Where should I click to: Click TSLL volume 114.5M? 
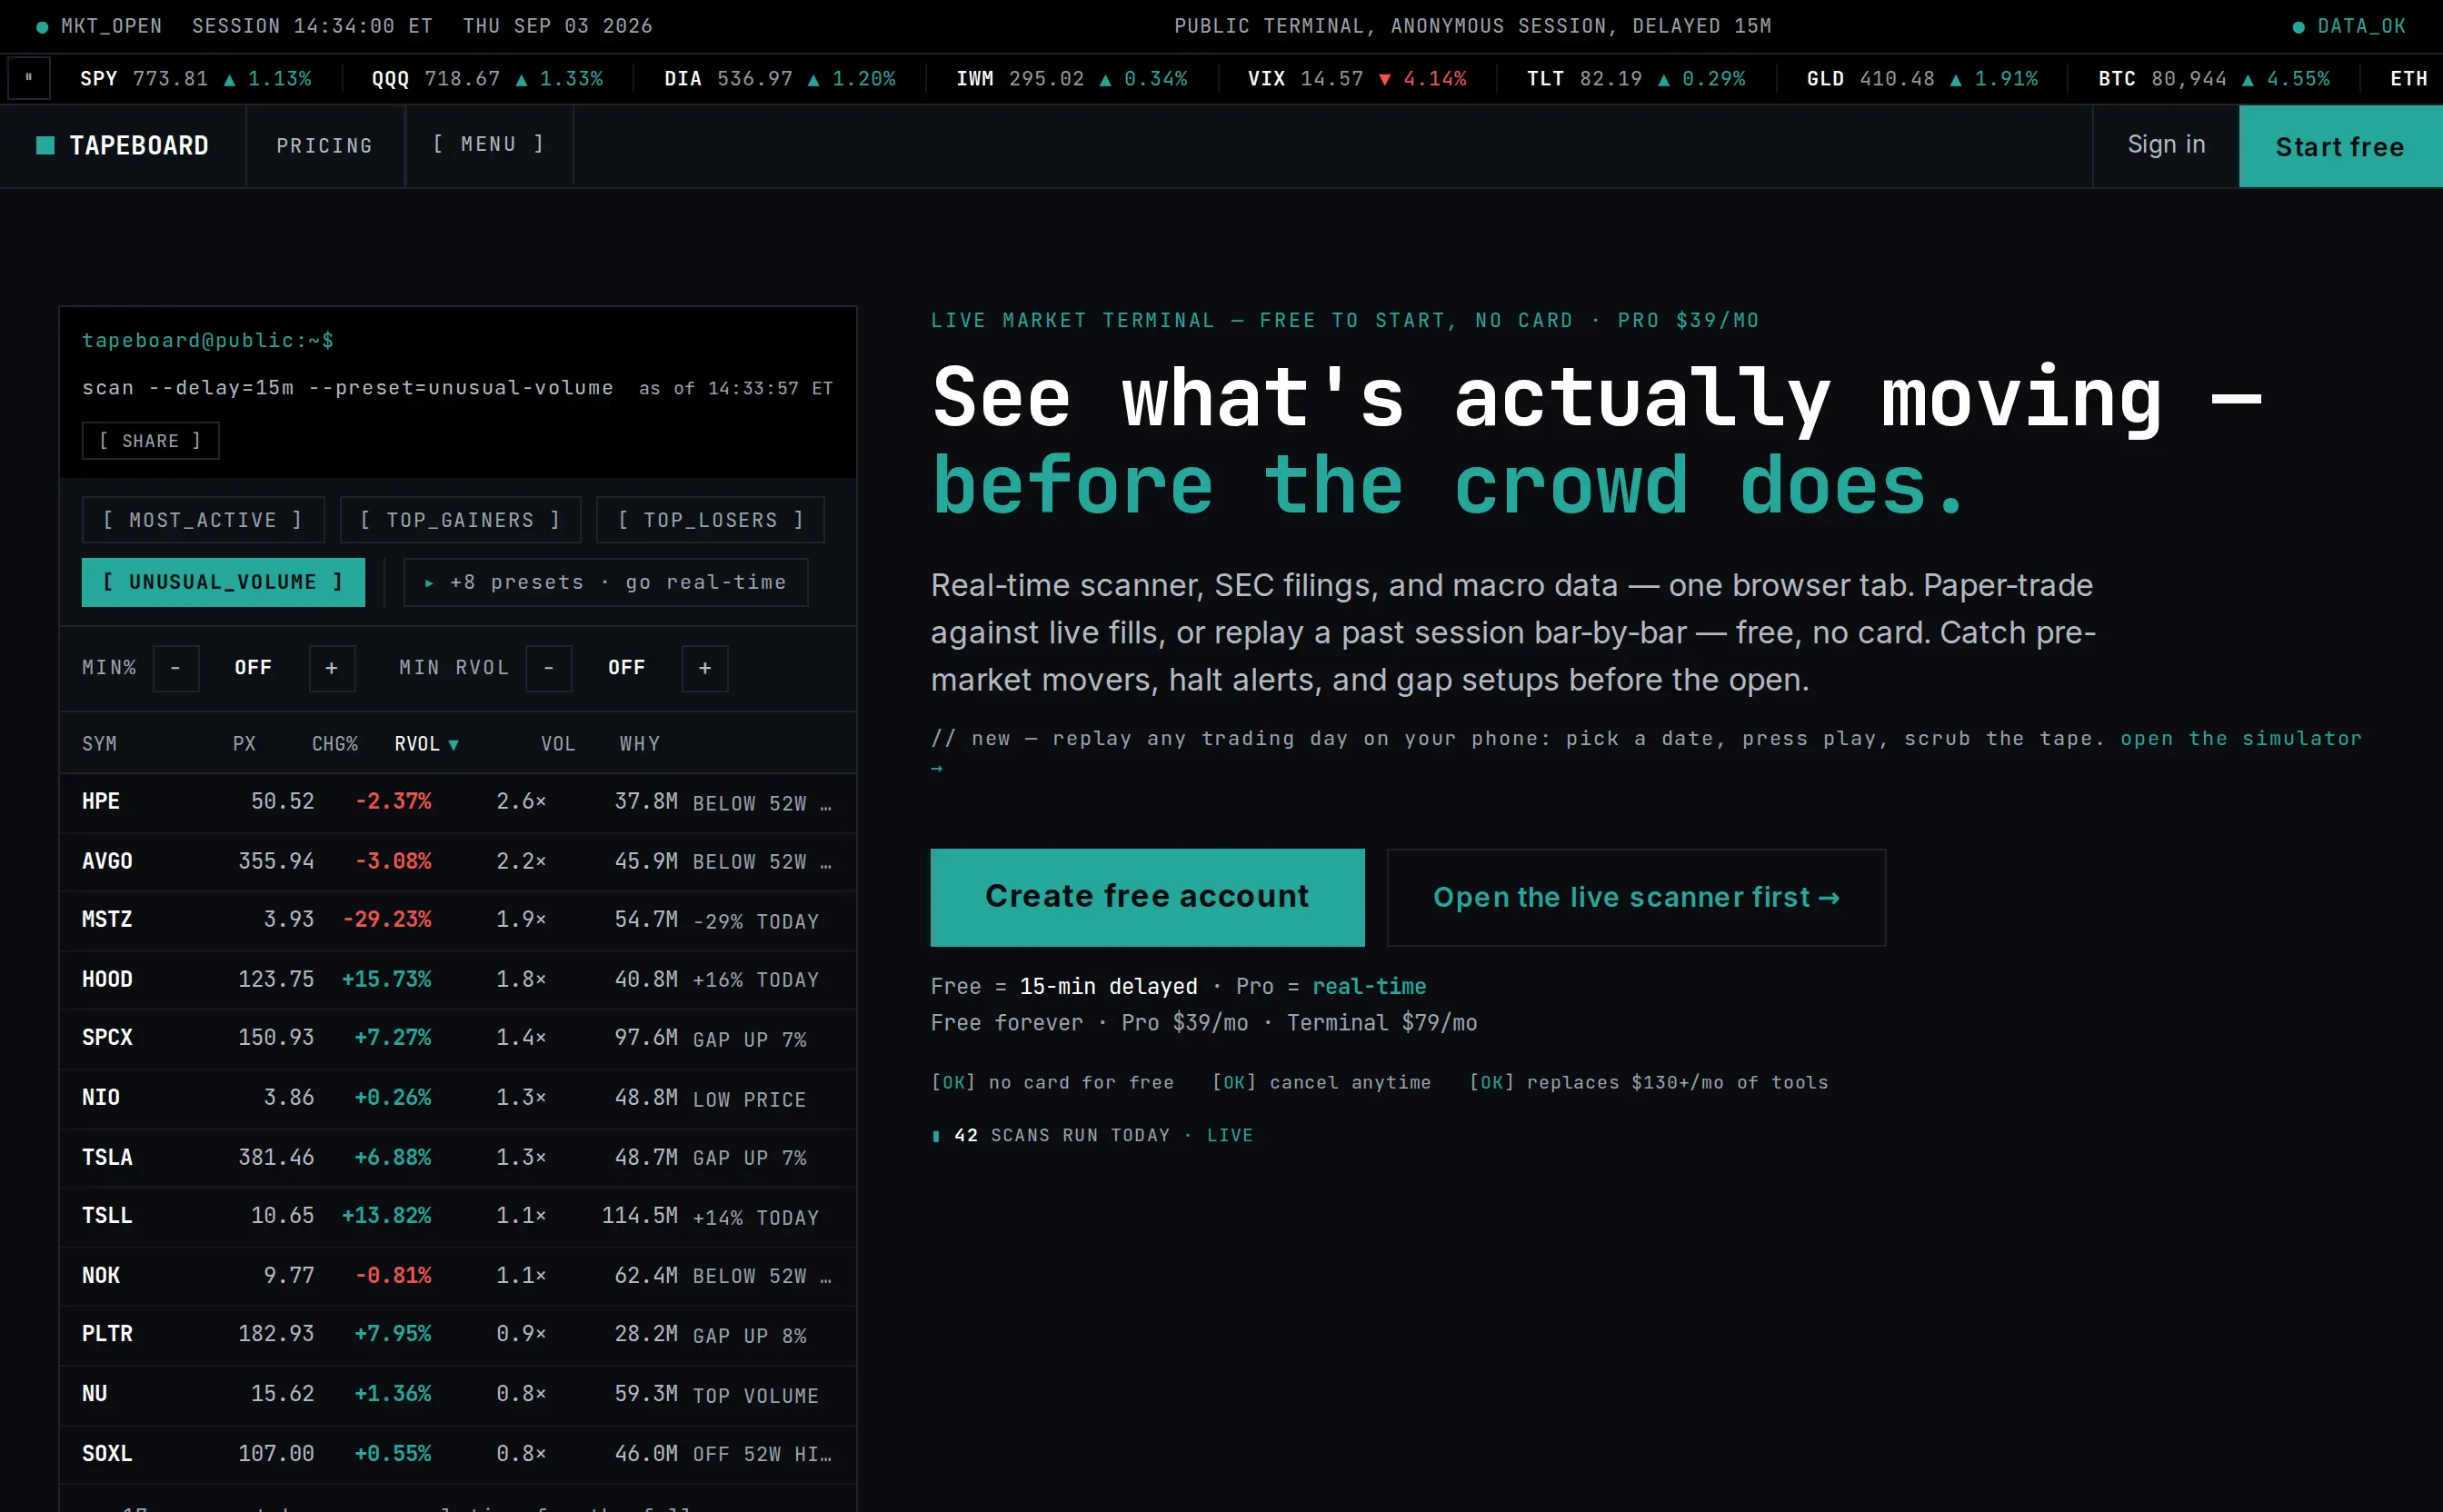640,1216
